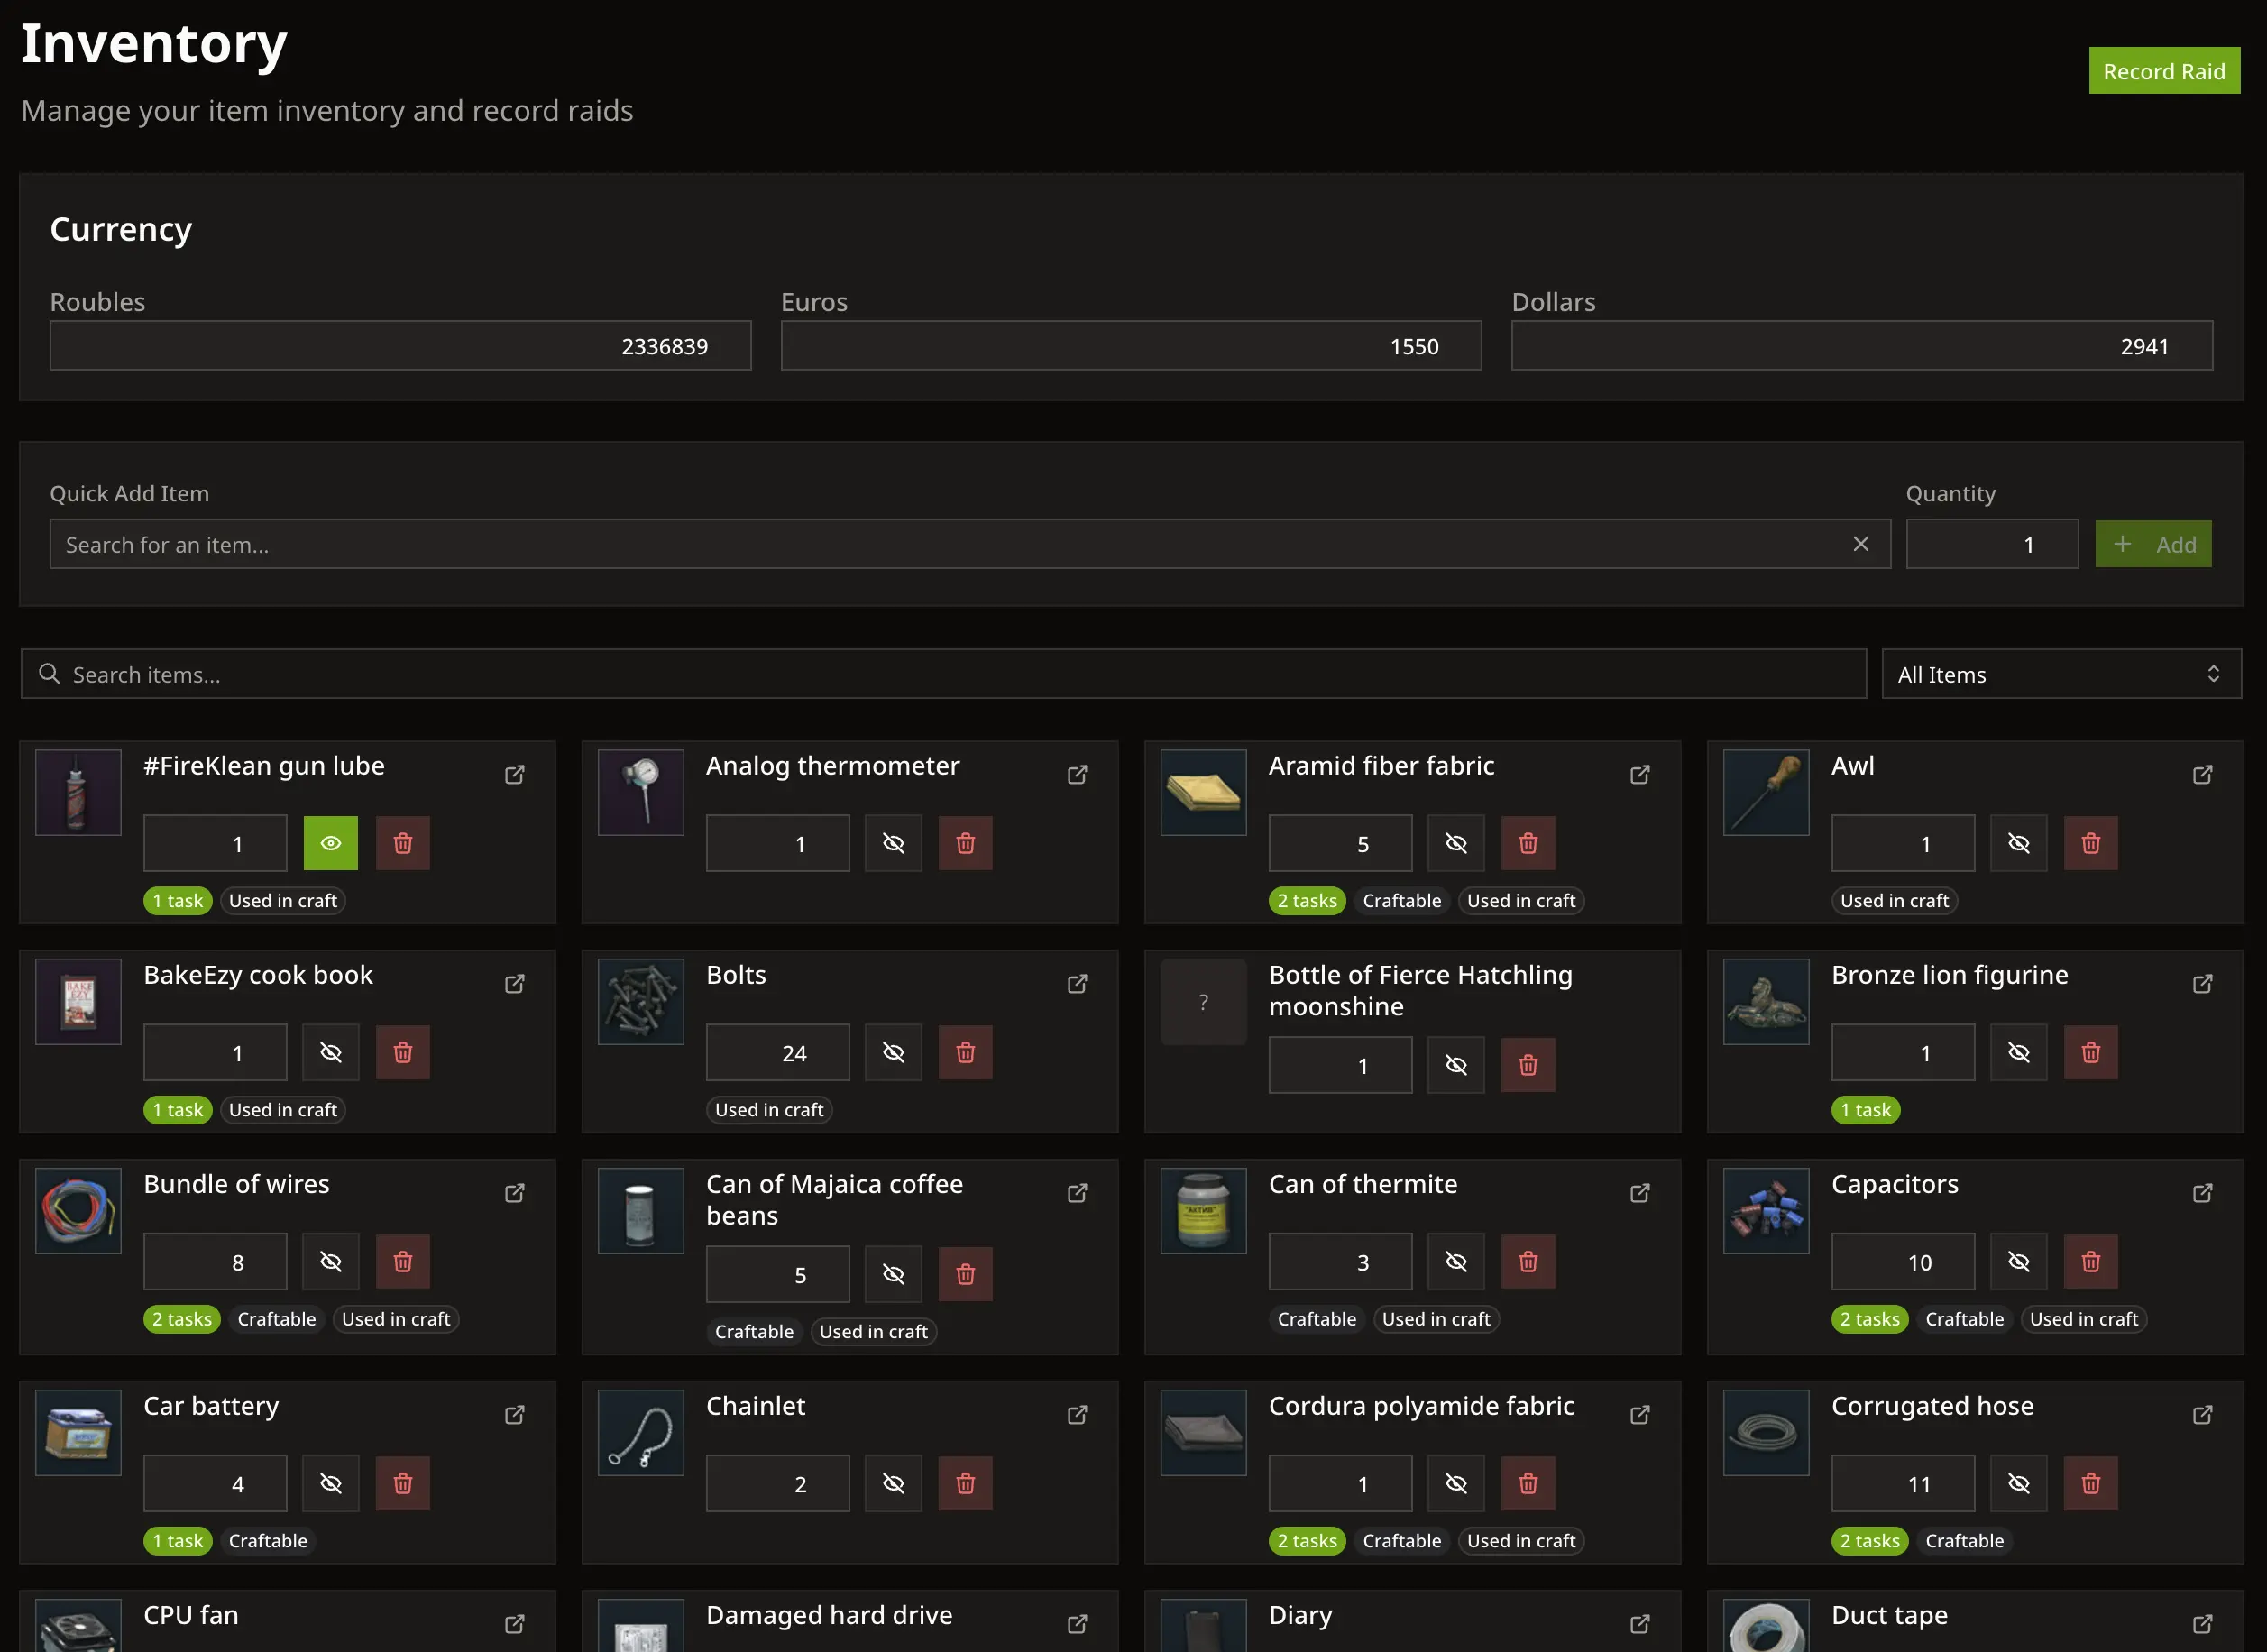Open the Bronze lion figurine external link
The image size is (2267, 1652).
tap(2202, 983)
